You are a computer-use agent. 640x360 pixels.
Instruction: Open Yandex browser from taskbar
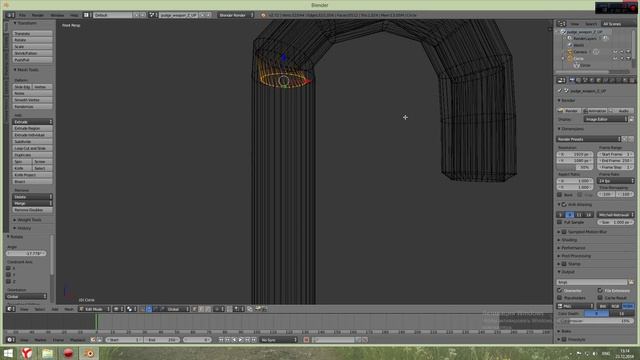(x=27, y=353)
